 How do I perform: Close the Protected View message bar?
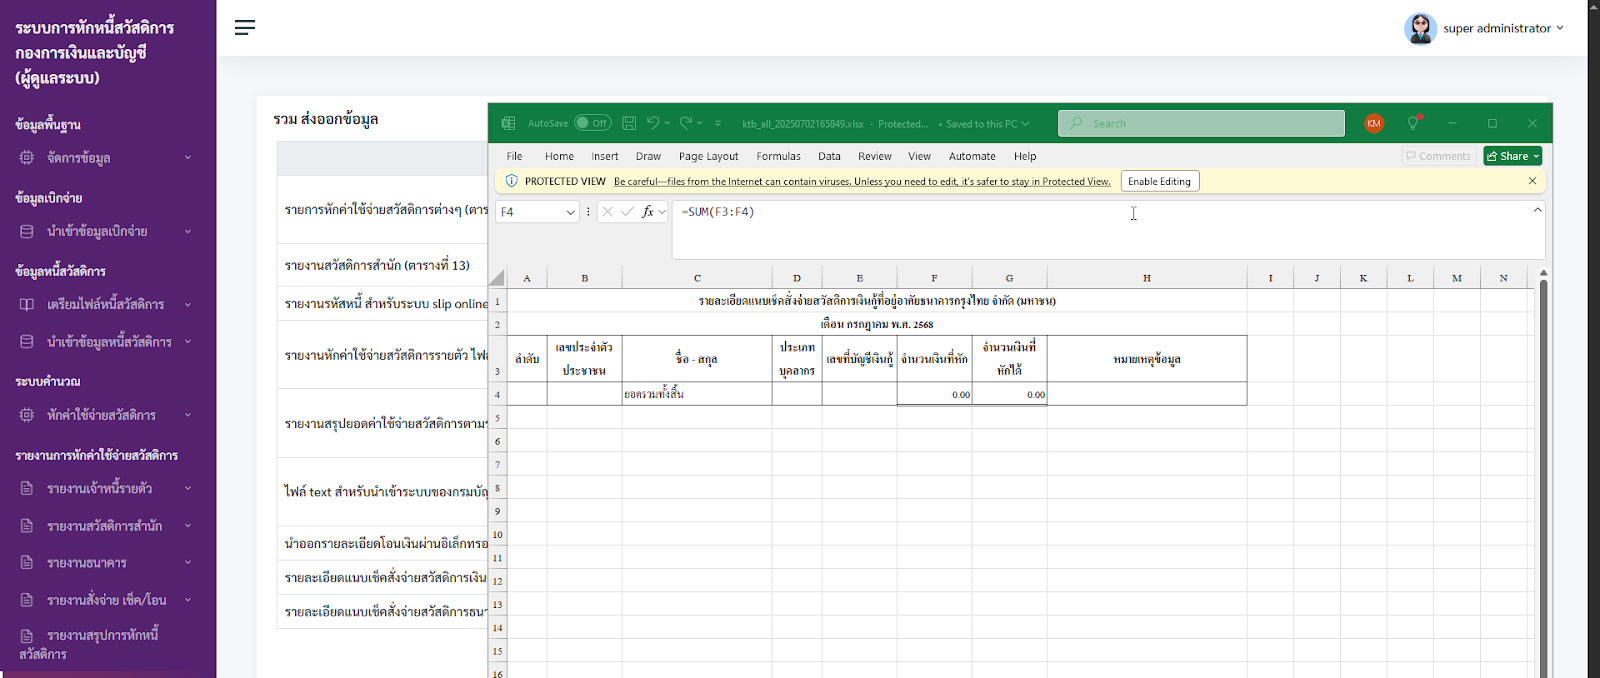pyautogui.click(x=1532, y=181)
